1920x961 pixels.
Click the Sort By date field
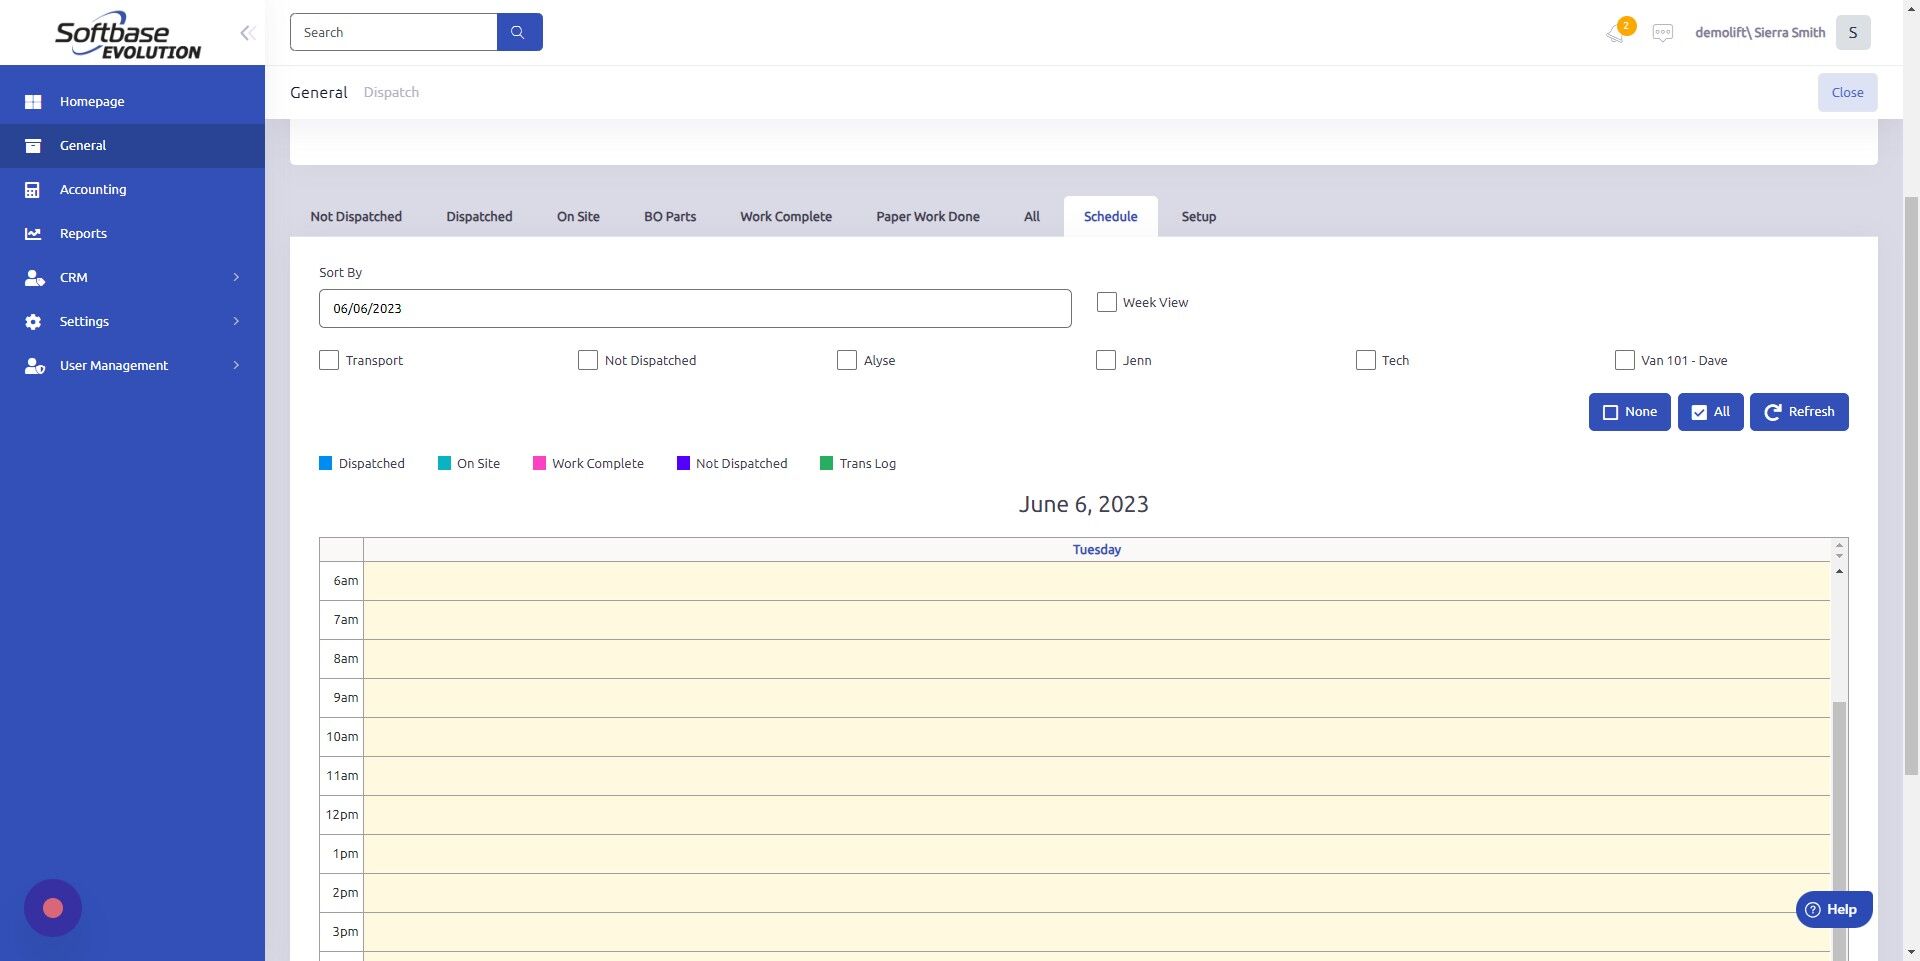pos(695,309)
